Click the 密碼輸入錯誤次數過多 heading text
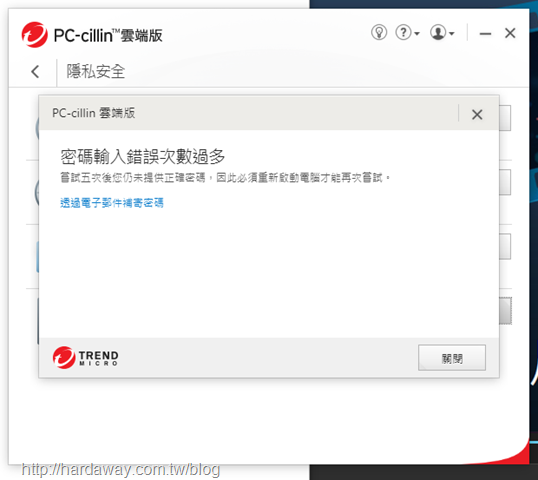Image resolution: width=538 pixels, height=480 pixels. [143, 157]
